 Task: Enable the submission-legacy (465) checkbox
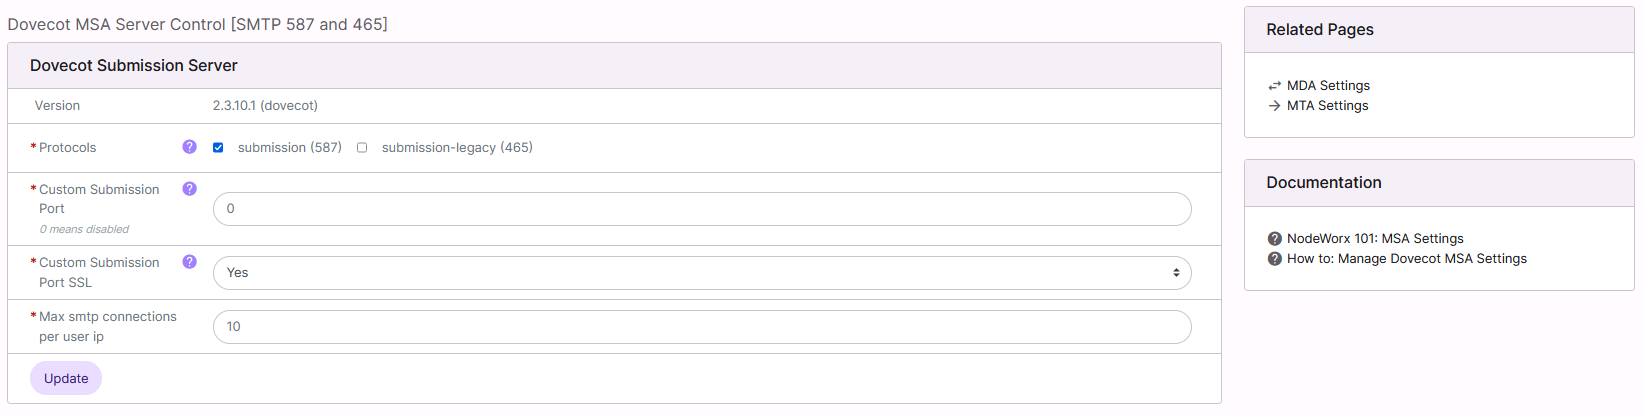362,148
